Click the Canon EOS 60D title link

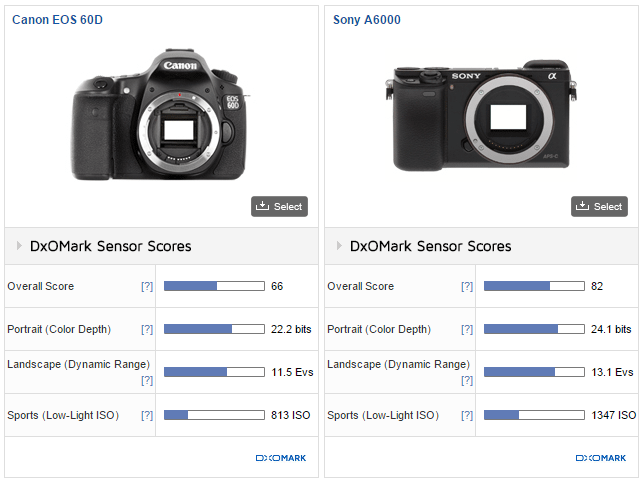click(57, 19)
